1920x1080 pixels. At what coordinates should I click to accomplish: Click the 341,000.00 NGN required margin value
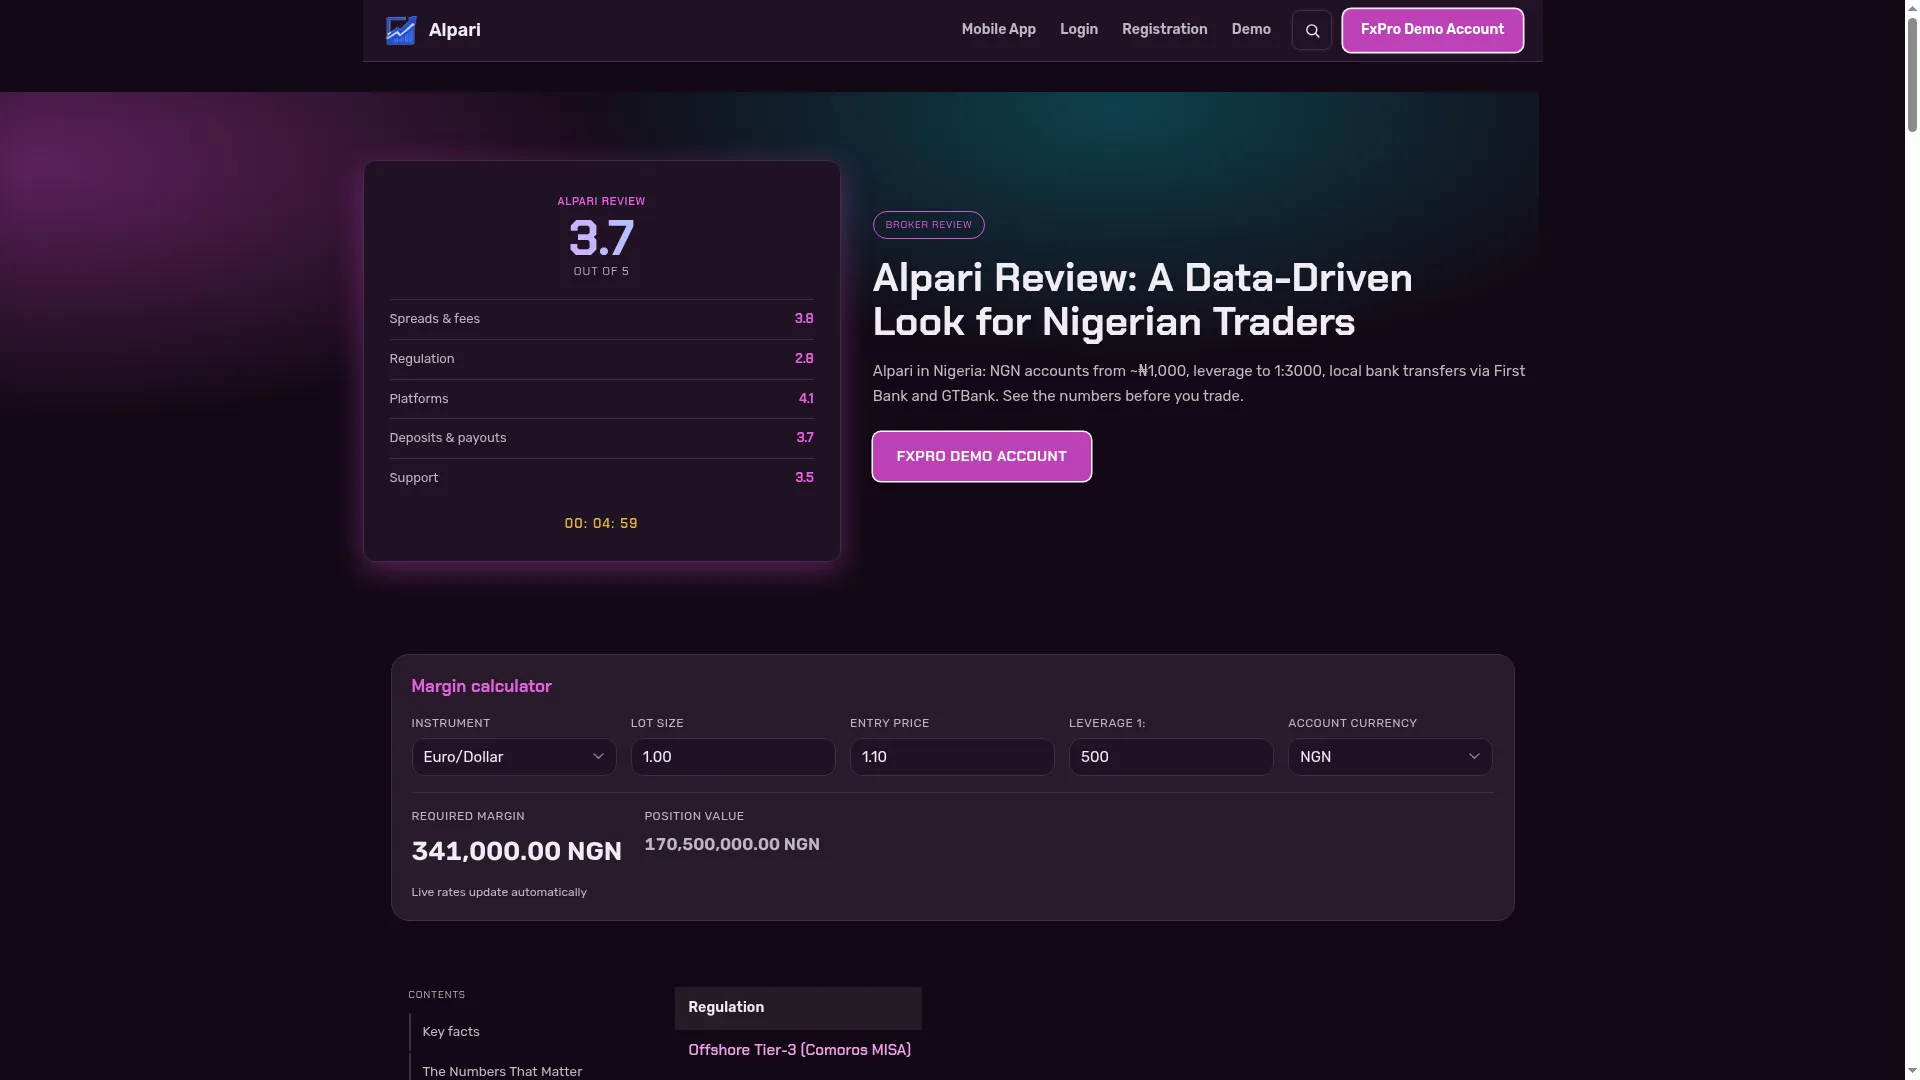[x=516, y=851]
